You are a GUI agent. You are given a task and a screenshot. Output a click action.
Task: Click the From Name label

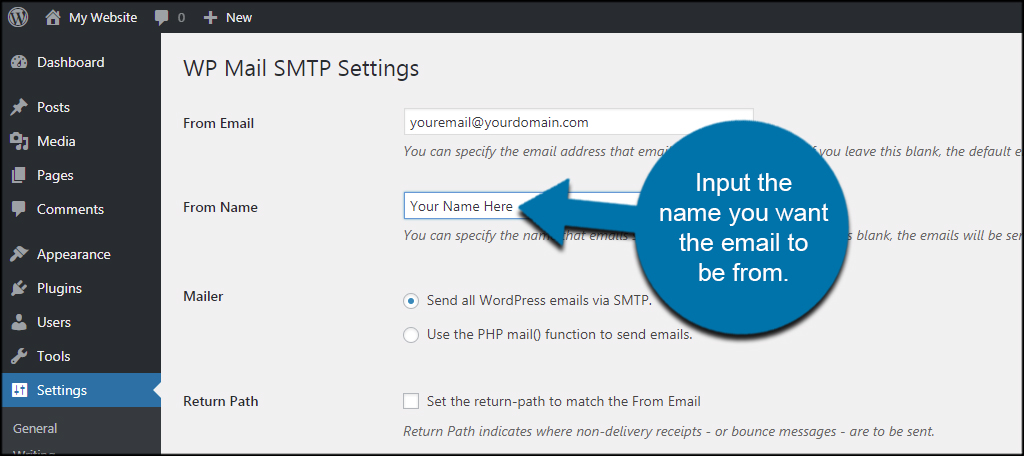pyautogui.click(x=221, y=208)
